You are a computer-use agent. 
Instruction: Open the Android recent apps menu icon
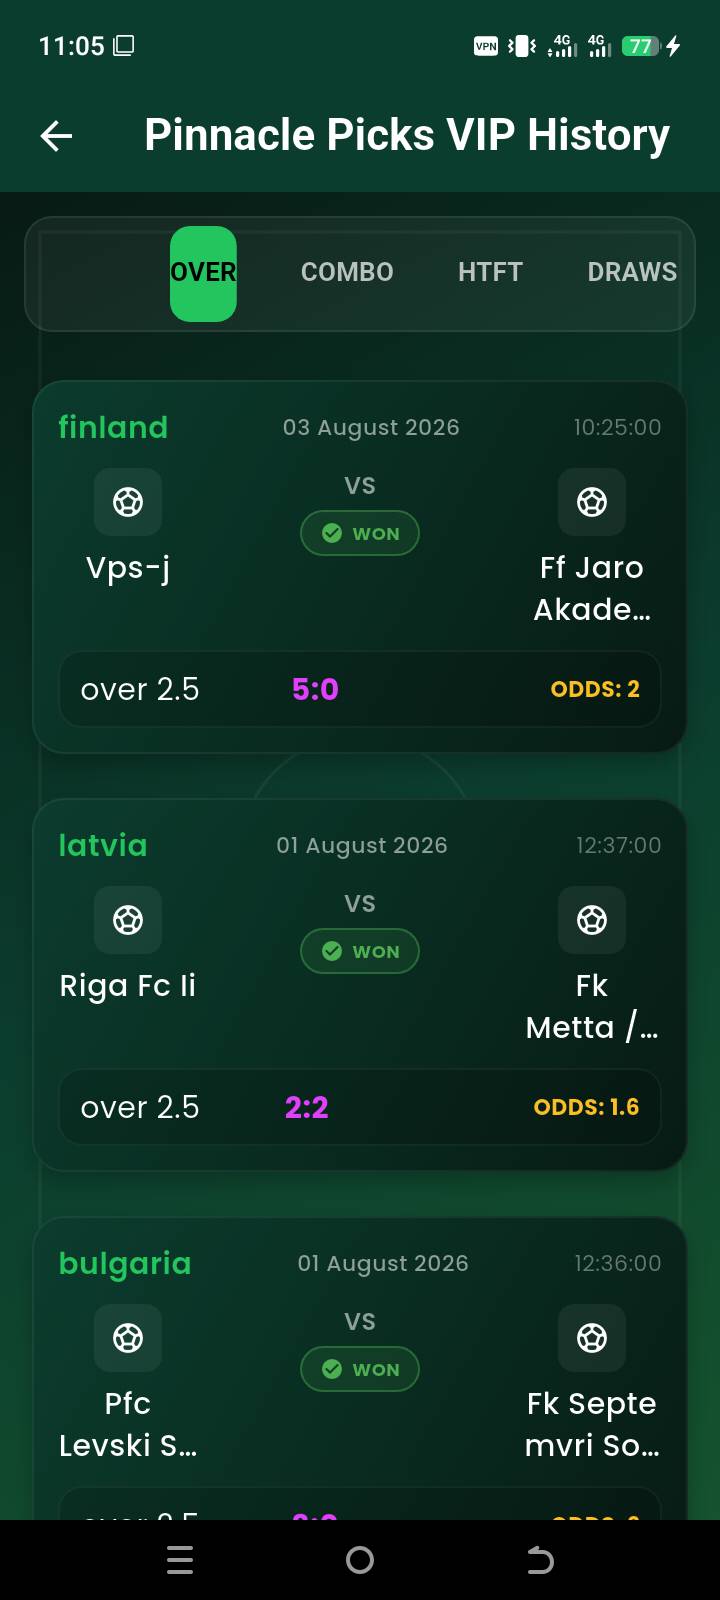tap(180, 1560)
